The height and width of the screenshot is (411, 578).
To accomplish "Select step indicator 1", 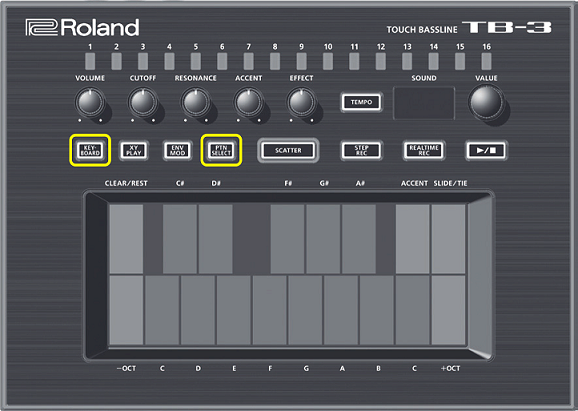I will tap(90, 61).
